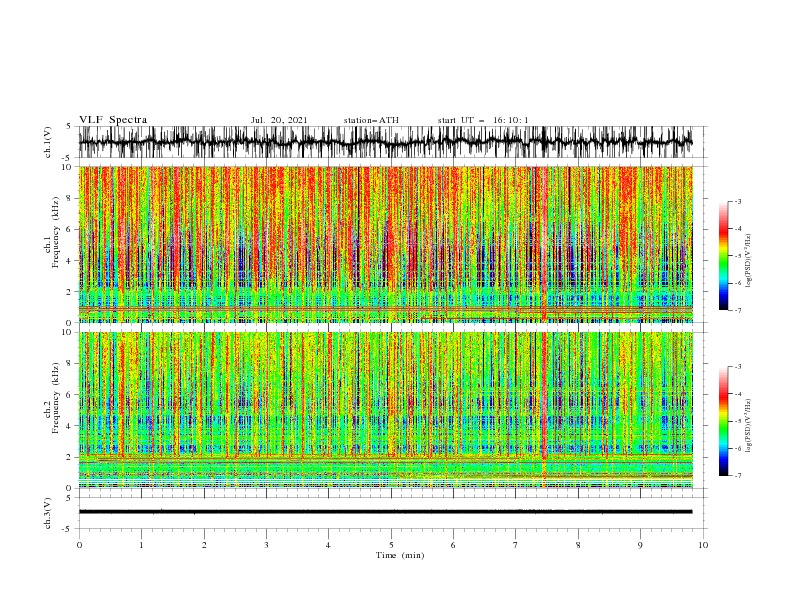792x612 pixels.
Task: Click the time axis tick label "6"
Action: 454,545
